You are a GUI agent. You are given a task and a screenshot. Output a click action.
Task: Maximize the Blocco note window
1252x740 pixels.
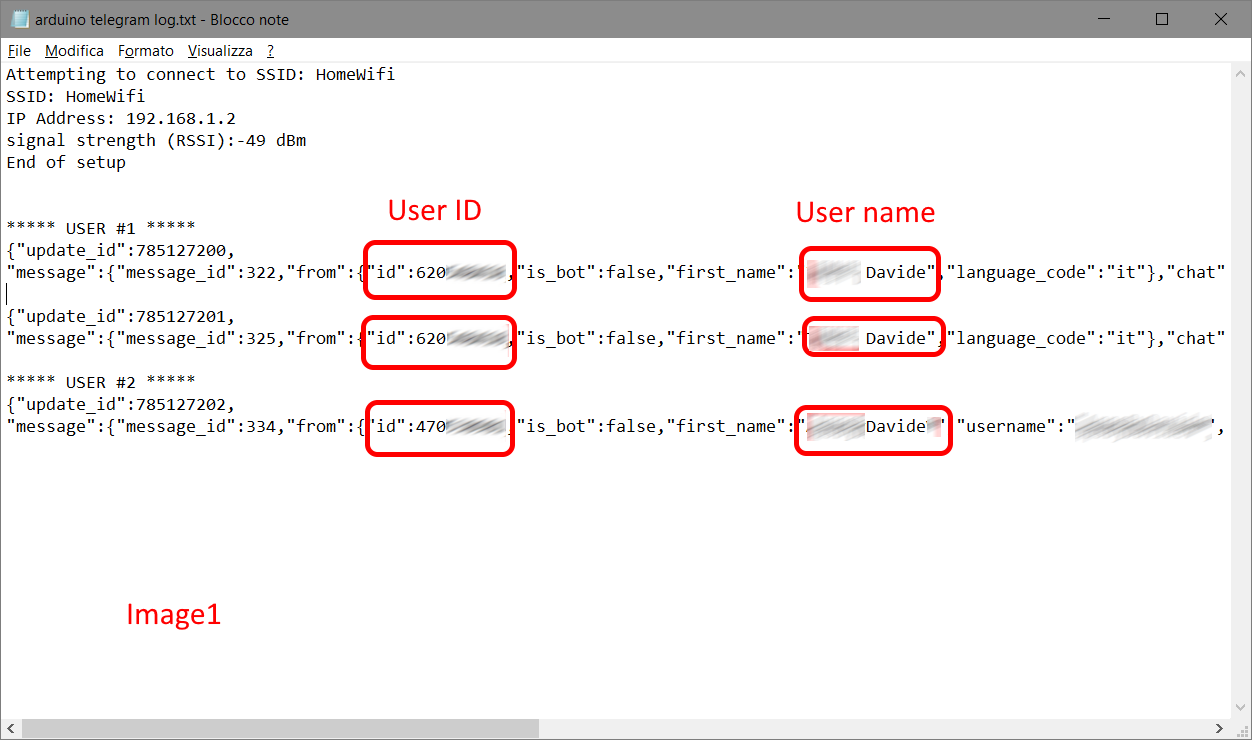point(1161,19)
